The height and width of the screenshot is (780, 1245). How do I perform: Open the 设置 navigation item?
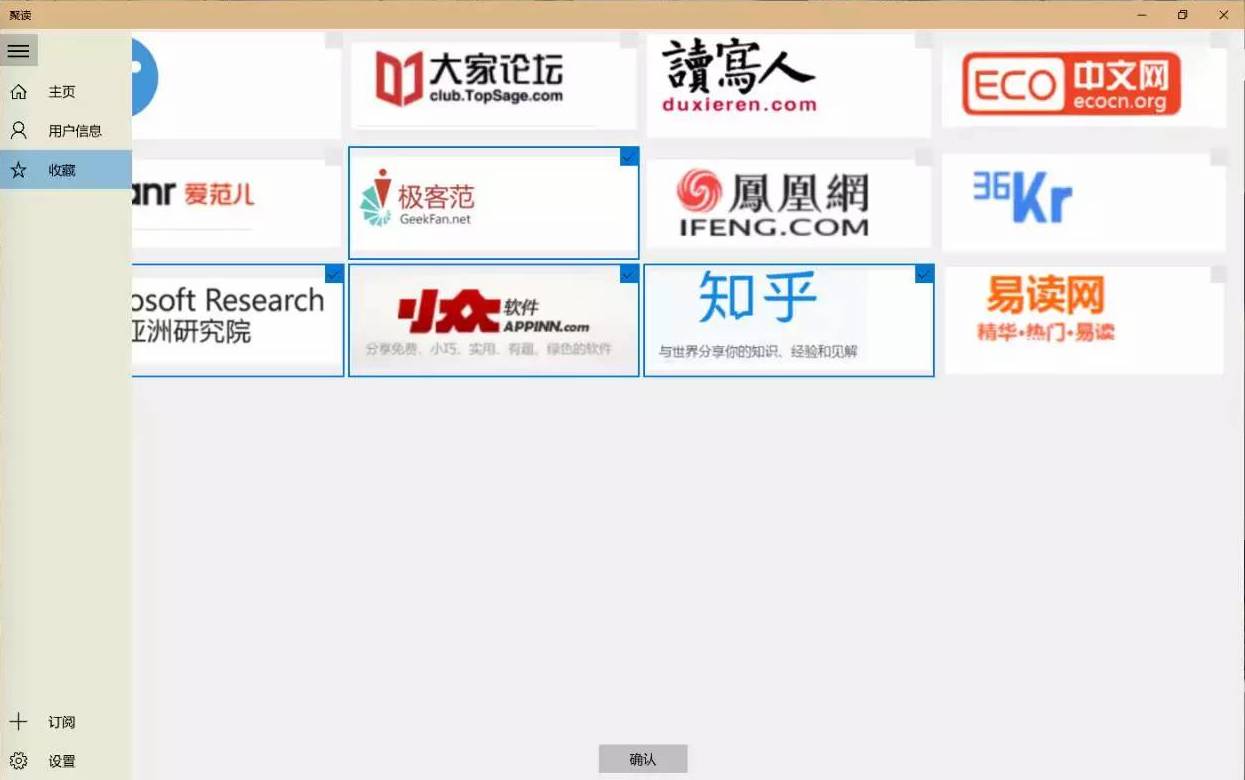(66, 761)
